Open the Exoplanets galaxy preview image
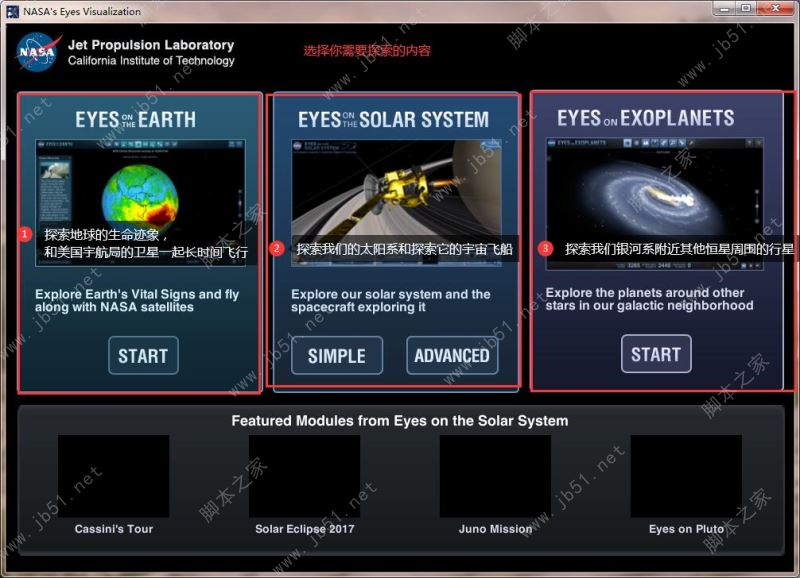This screenshot has height=578, width=800. pos(655,203)
